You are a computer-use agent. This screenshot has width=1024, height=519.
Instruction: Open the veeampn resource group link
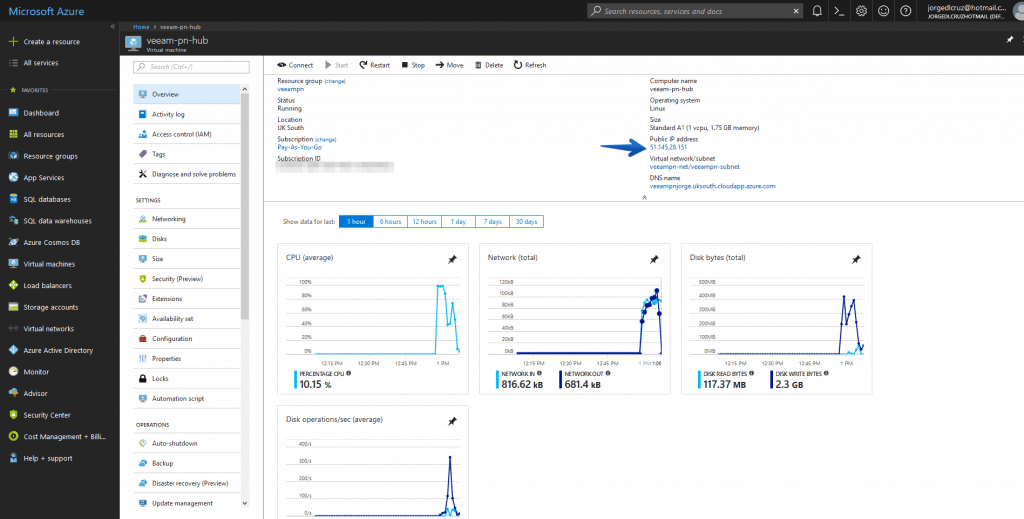pyautogui.click(x=289, y=89)
